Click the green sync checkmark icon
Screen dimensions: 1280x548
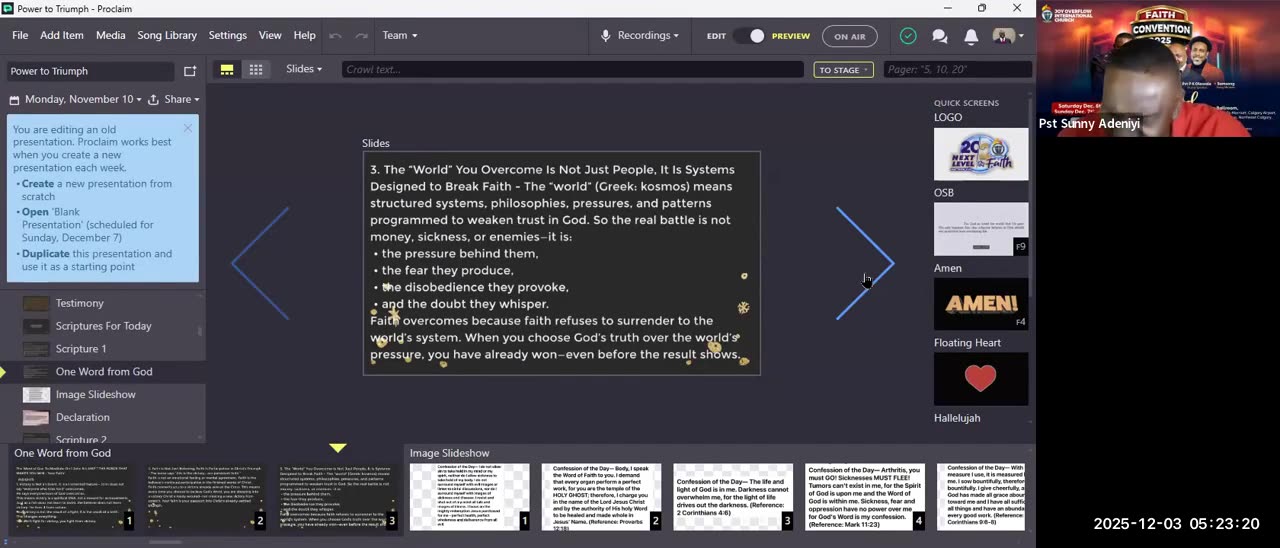click(x=908, y=36)
